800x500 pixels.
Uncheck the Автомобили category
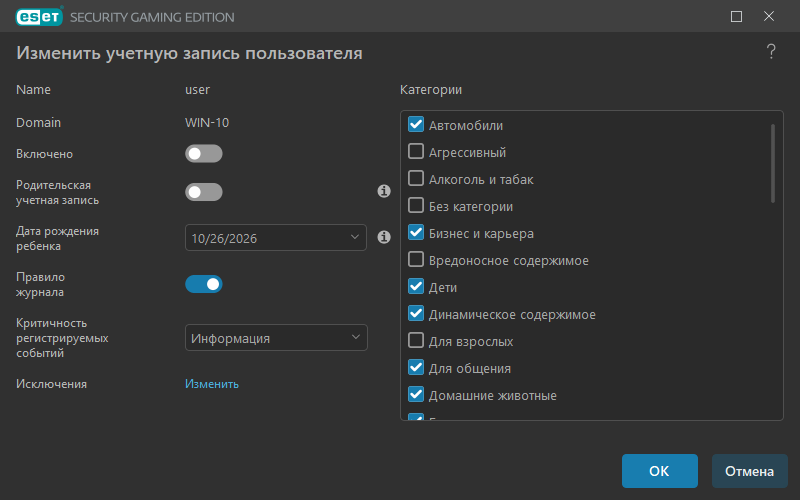pos(416,124)
